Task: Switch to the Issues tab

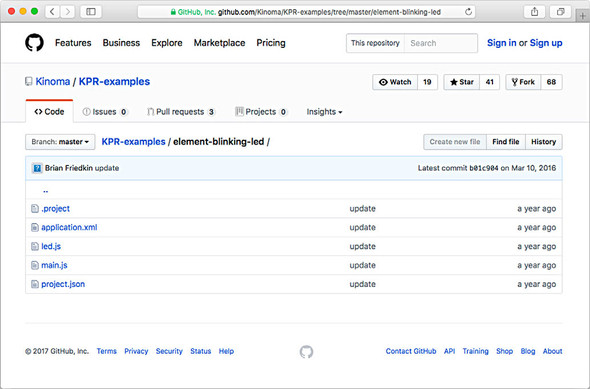Action: 105,112
